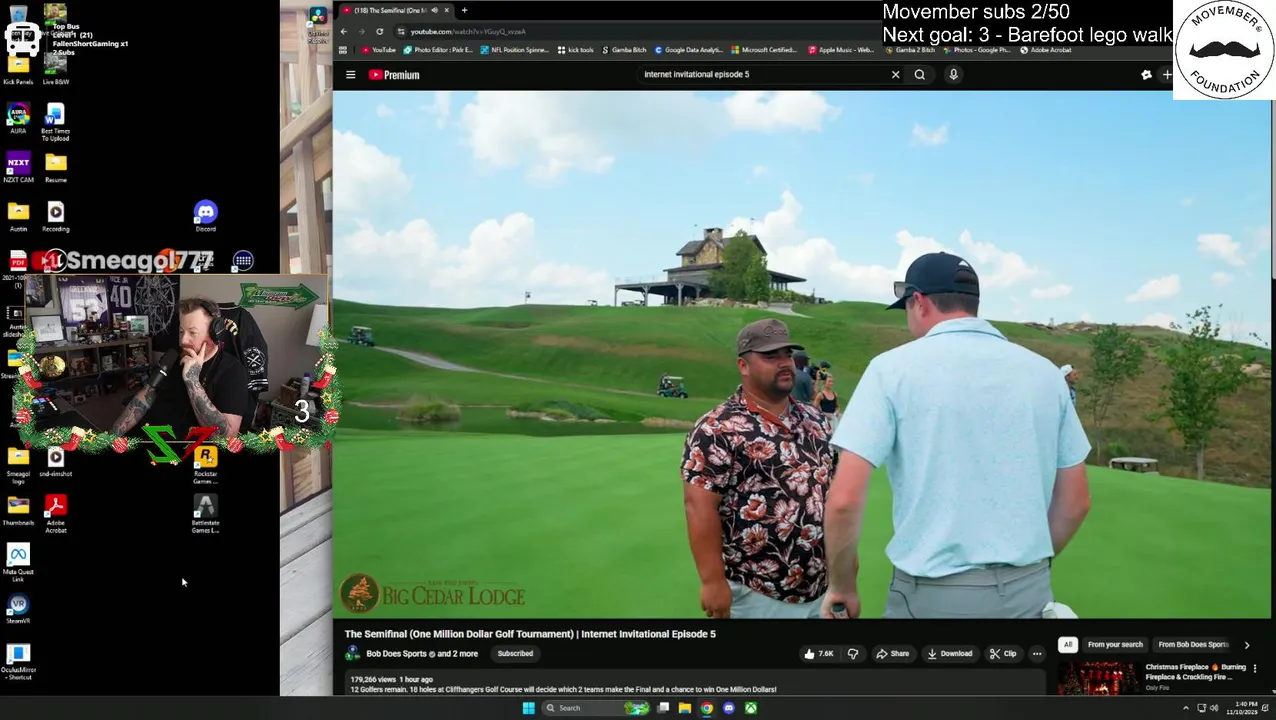Viewport: 1276px width, 720px height.
Task: Open Chrome from the taskbar
Action: [706, 708]
